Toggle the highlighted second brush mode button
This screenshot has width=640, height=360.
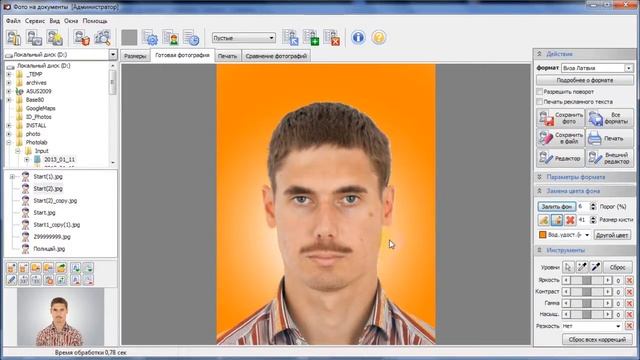pyautogui.click(x=557, y=220)
